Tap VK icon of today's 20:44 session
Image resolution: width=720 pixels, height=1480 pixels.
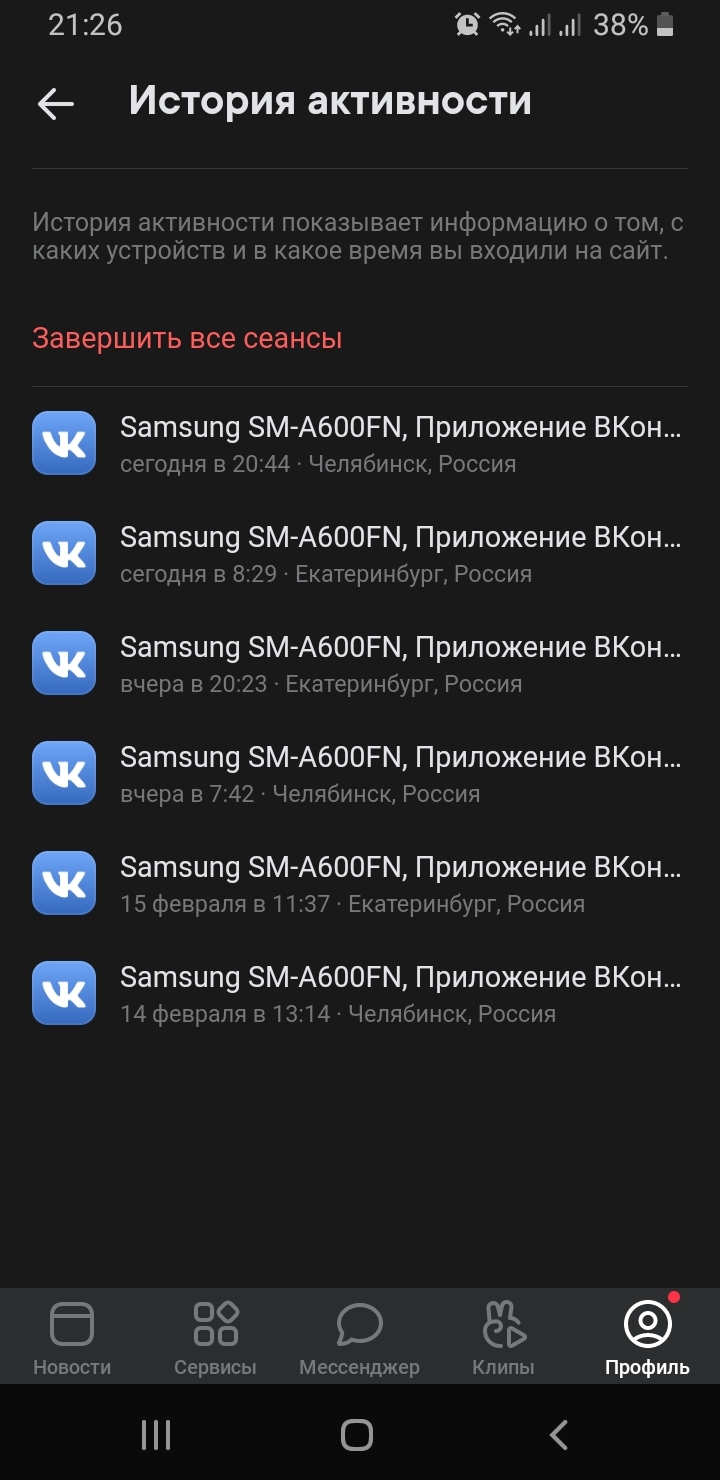(x=64, y=443)
